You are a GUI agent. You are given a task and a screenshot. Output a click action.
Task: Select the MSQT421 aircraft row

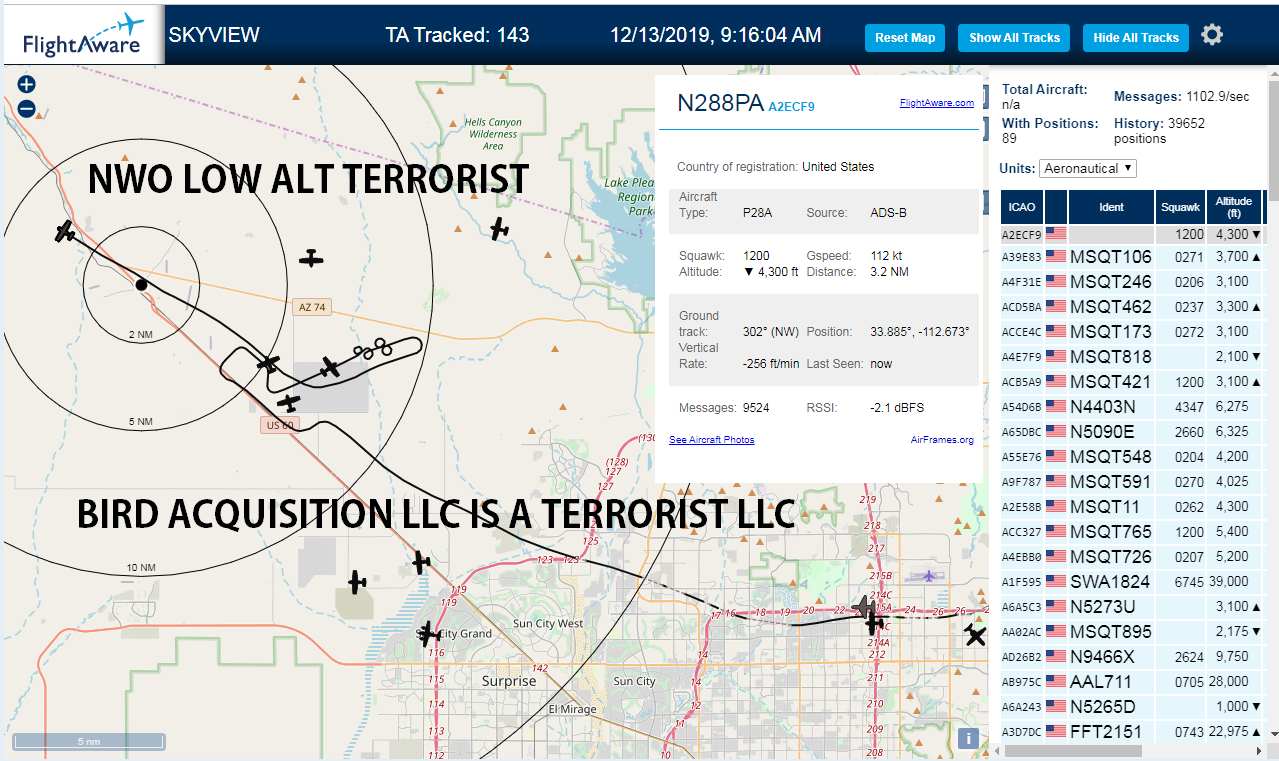coord(1132,382)
